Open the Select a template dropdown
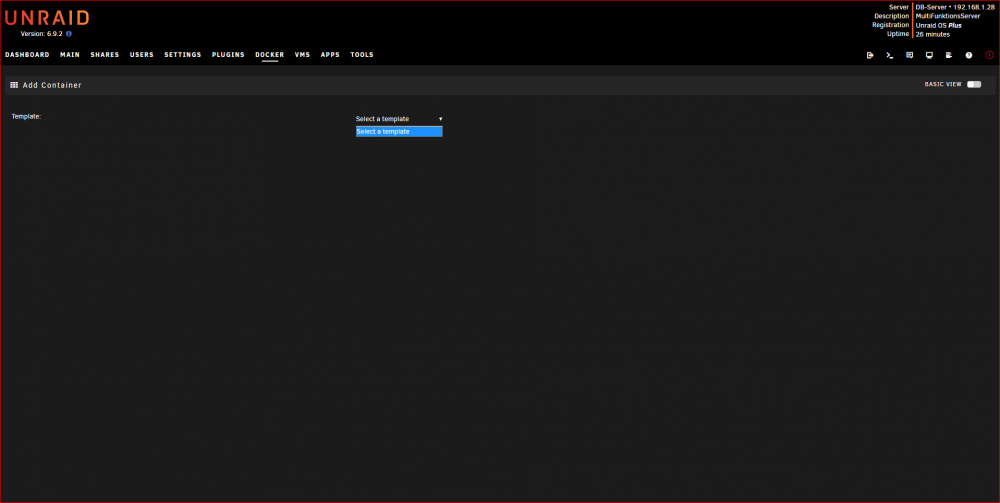Image resolution: width=1000 pixels, height=503 pixels. pyautogui.click(x=399, y=119)
